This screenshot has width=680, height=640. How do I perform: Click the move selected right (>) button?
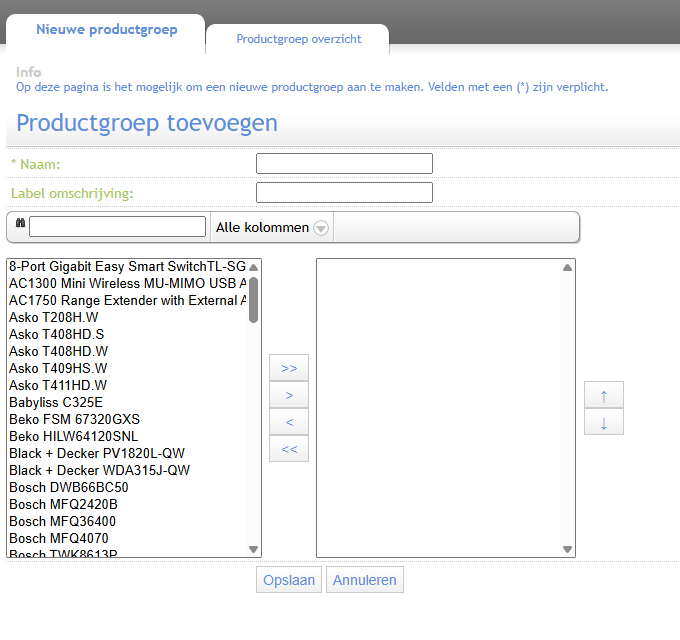tap(289, 395)
